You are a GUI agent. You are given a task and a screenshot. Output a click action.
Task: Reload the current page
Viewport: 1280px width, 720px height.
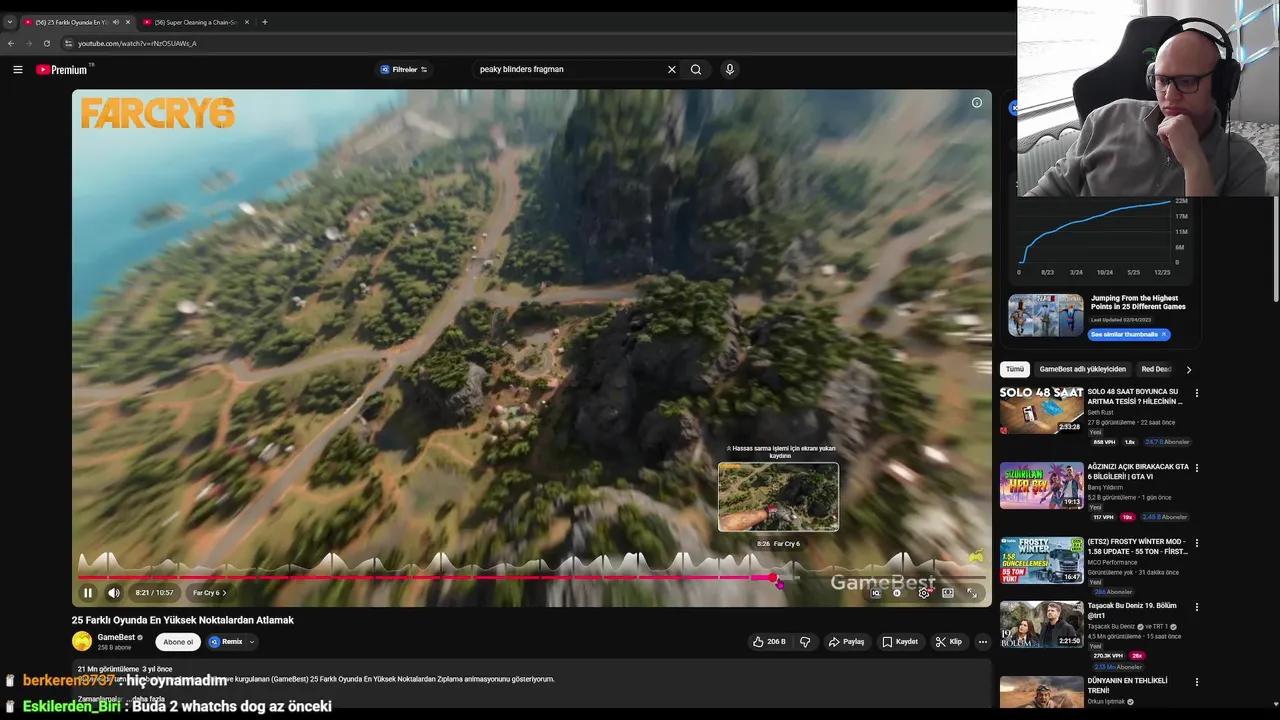pos(46,43)
